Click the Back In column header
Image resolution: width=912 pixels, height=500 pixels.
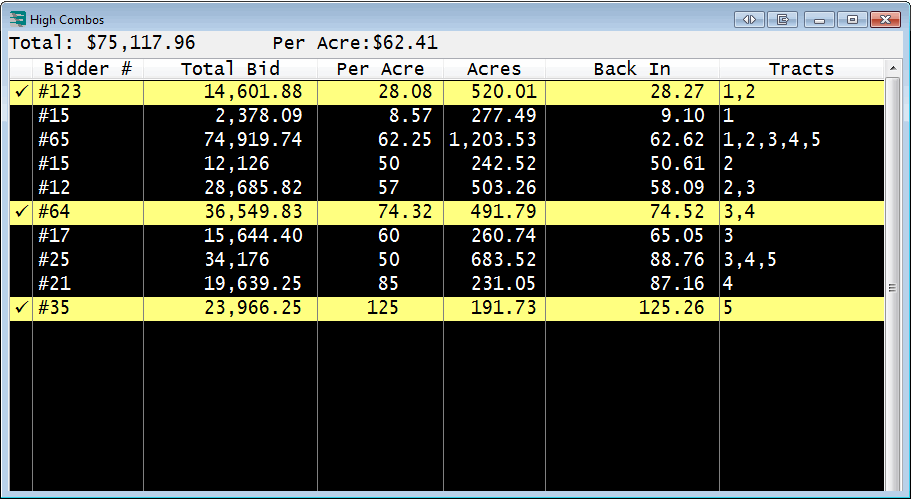[x=632, y=69]
